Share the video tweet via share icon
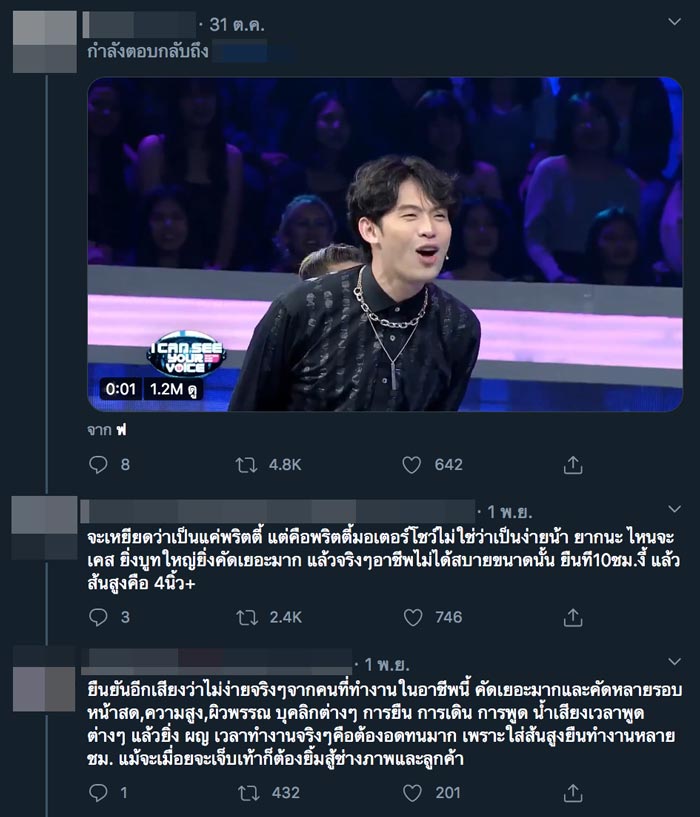 (573, 465)
